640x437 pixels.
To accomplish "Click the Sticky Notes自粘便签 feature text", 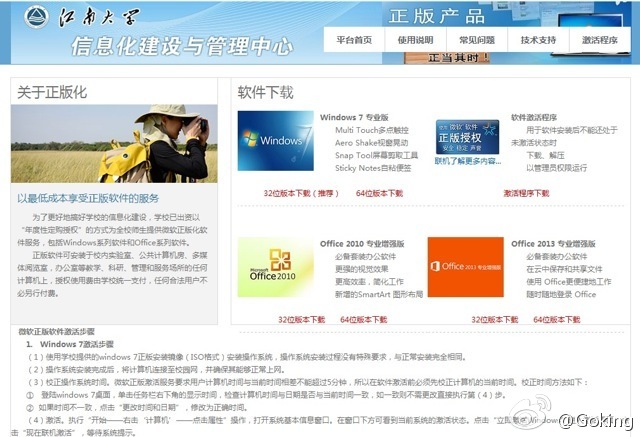I will pos(373,168).
